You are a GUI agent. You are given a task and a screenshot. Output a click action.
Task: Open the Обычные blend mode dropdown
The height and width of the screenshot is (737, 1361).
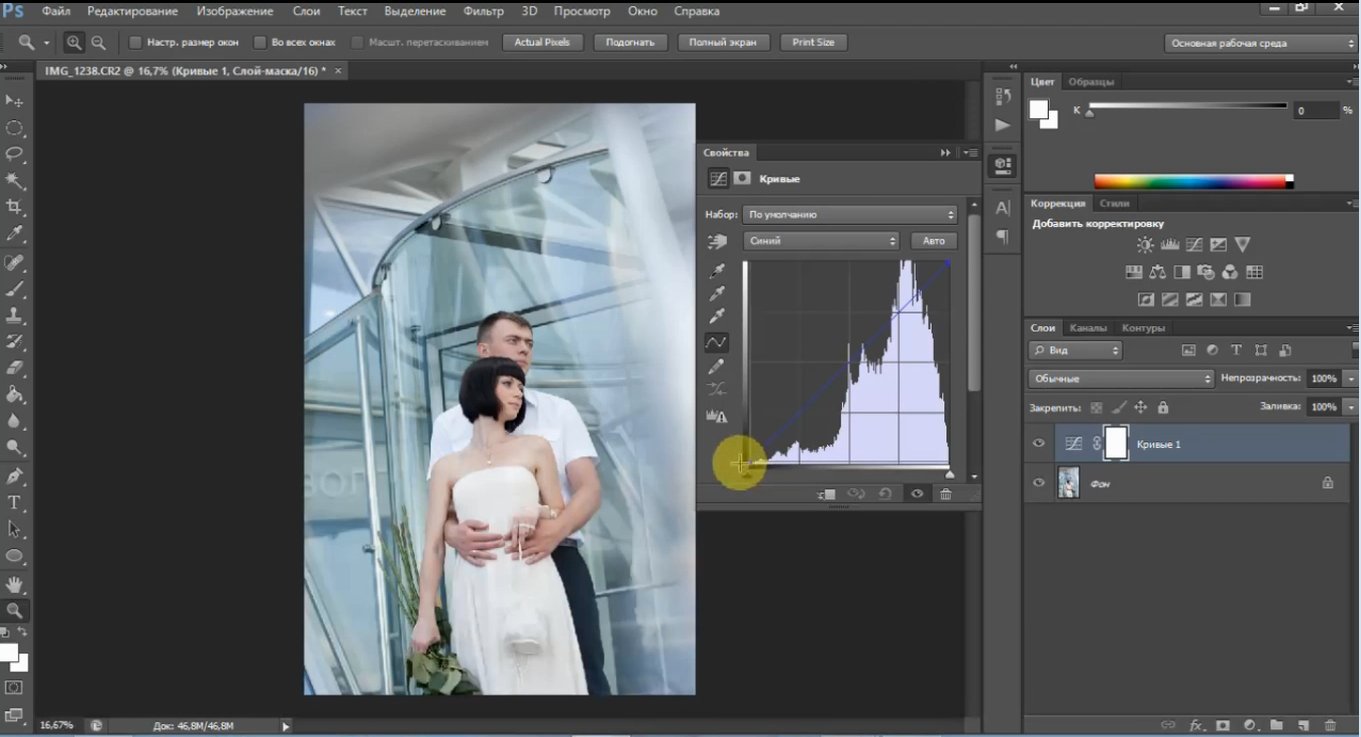[1120, 379]
